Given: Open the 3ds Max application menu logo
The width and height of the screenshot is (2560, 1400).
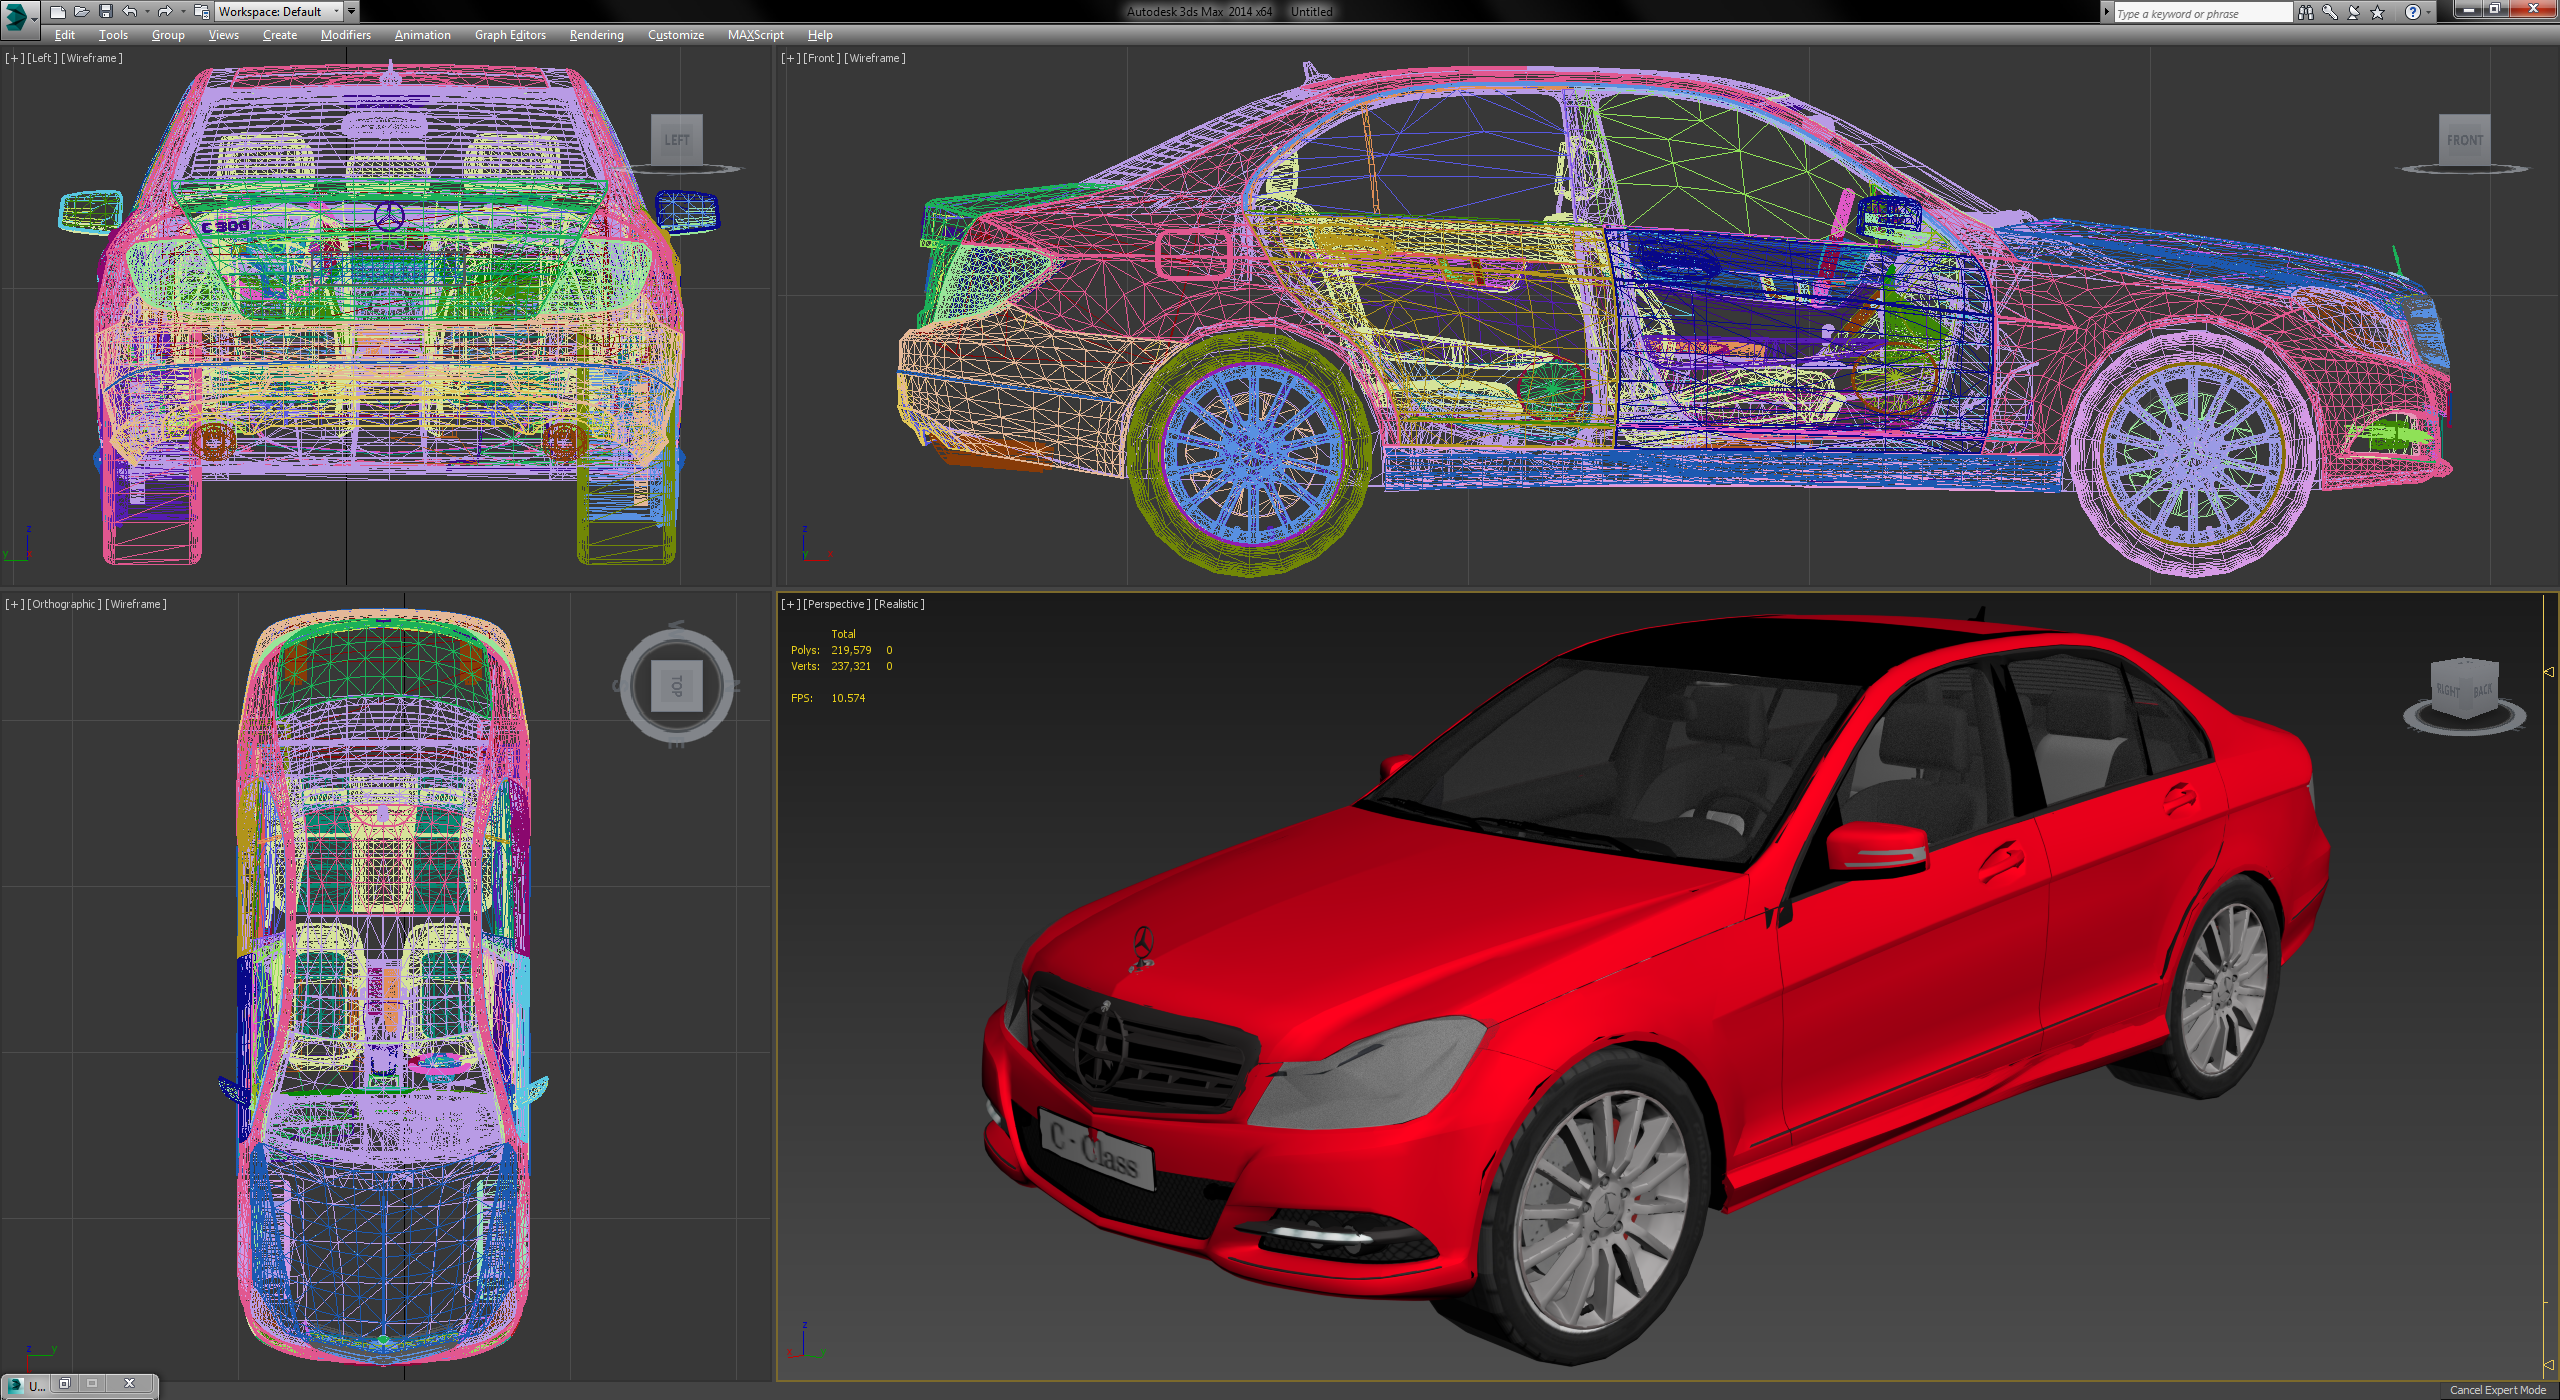Looking at the screenshot, I should (x=17, y=16).
